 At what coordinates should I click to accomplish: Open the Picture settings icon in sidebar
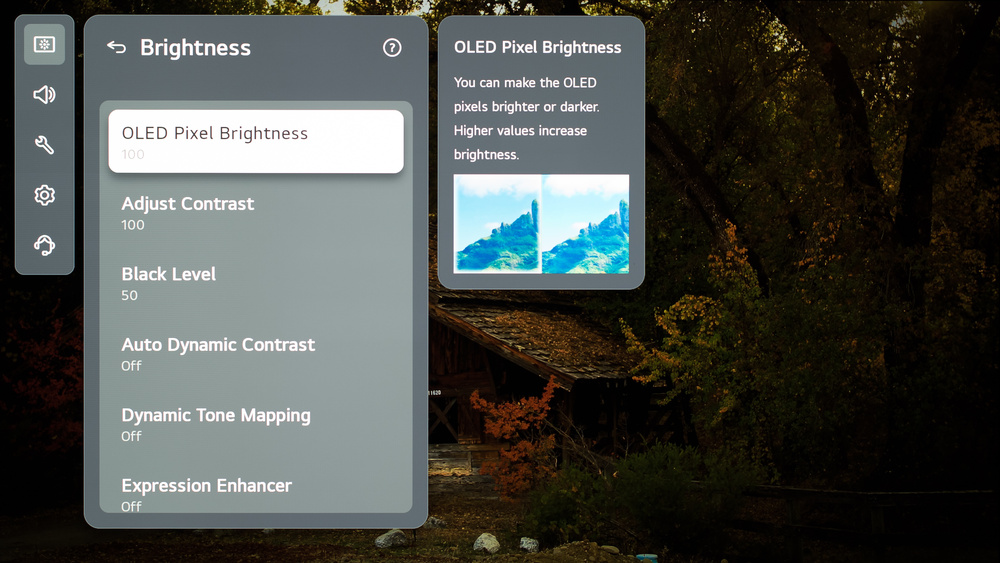(x=44, y=45)
